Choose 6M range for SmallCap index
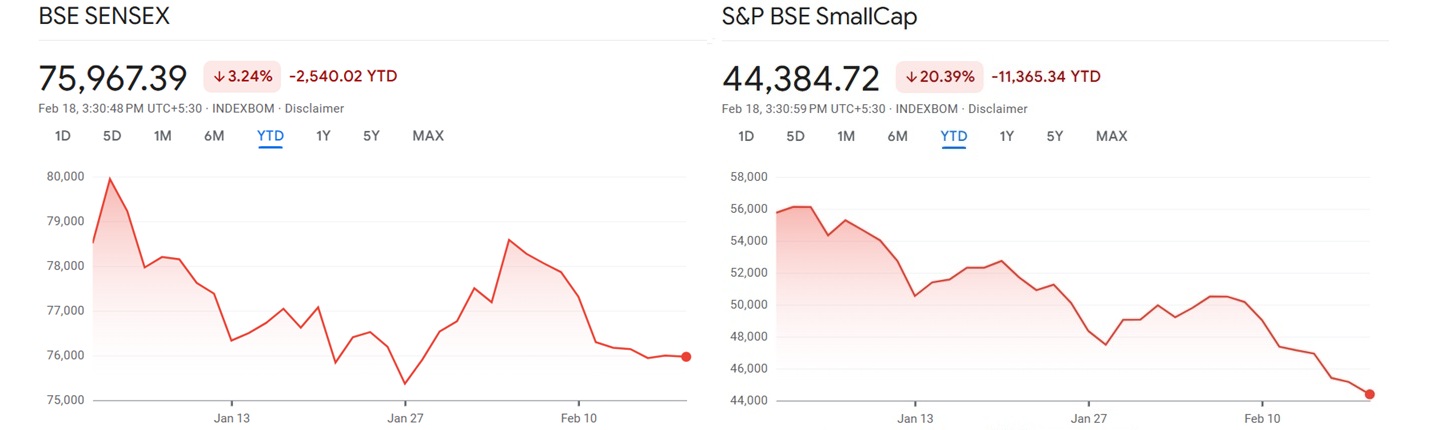This screenshot has width=1433, height=430. [x=897, y=136]
